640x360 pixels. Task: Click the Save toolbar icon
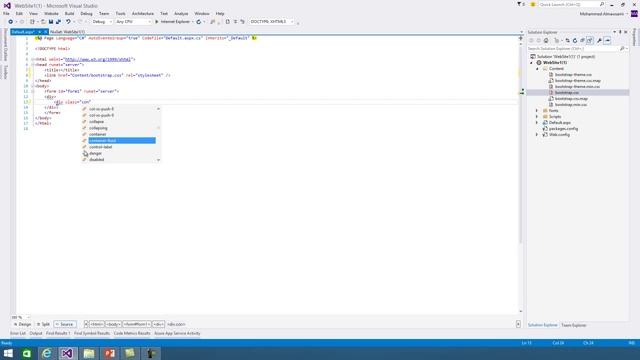[51, 22]
